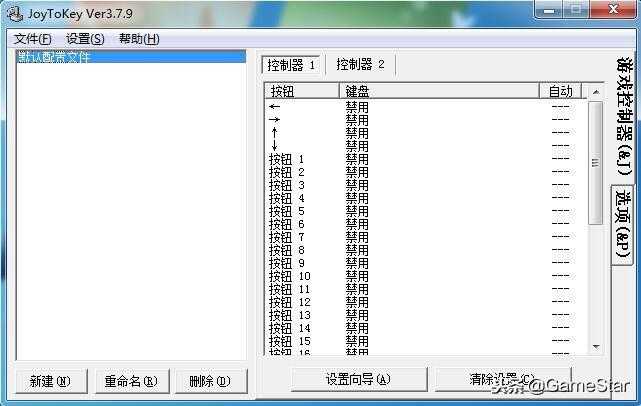Select the 按钮 9 row

426,263
